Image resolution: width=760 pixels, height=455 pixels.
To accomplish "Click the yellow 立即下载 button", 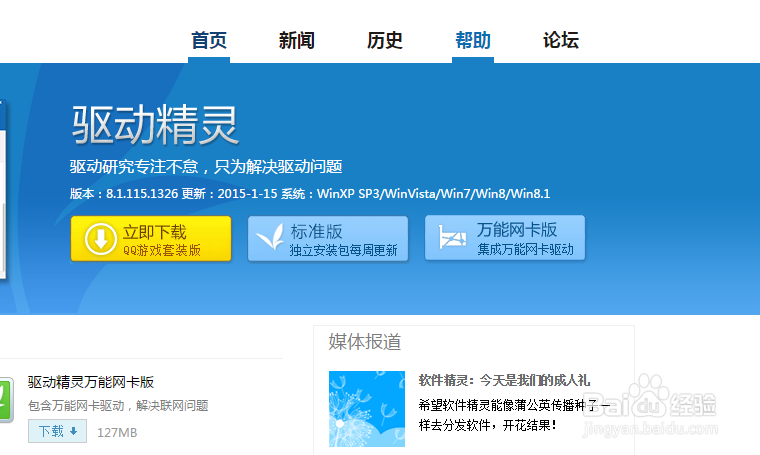I will point(151,239).
